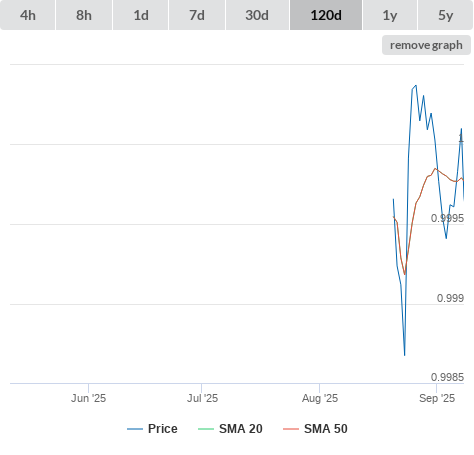Screen dimensions: 474x455
Task: Click the green SMA 20 line marker
Action: tap(206, 429)
